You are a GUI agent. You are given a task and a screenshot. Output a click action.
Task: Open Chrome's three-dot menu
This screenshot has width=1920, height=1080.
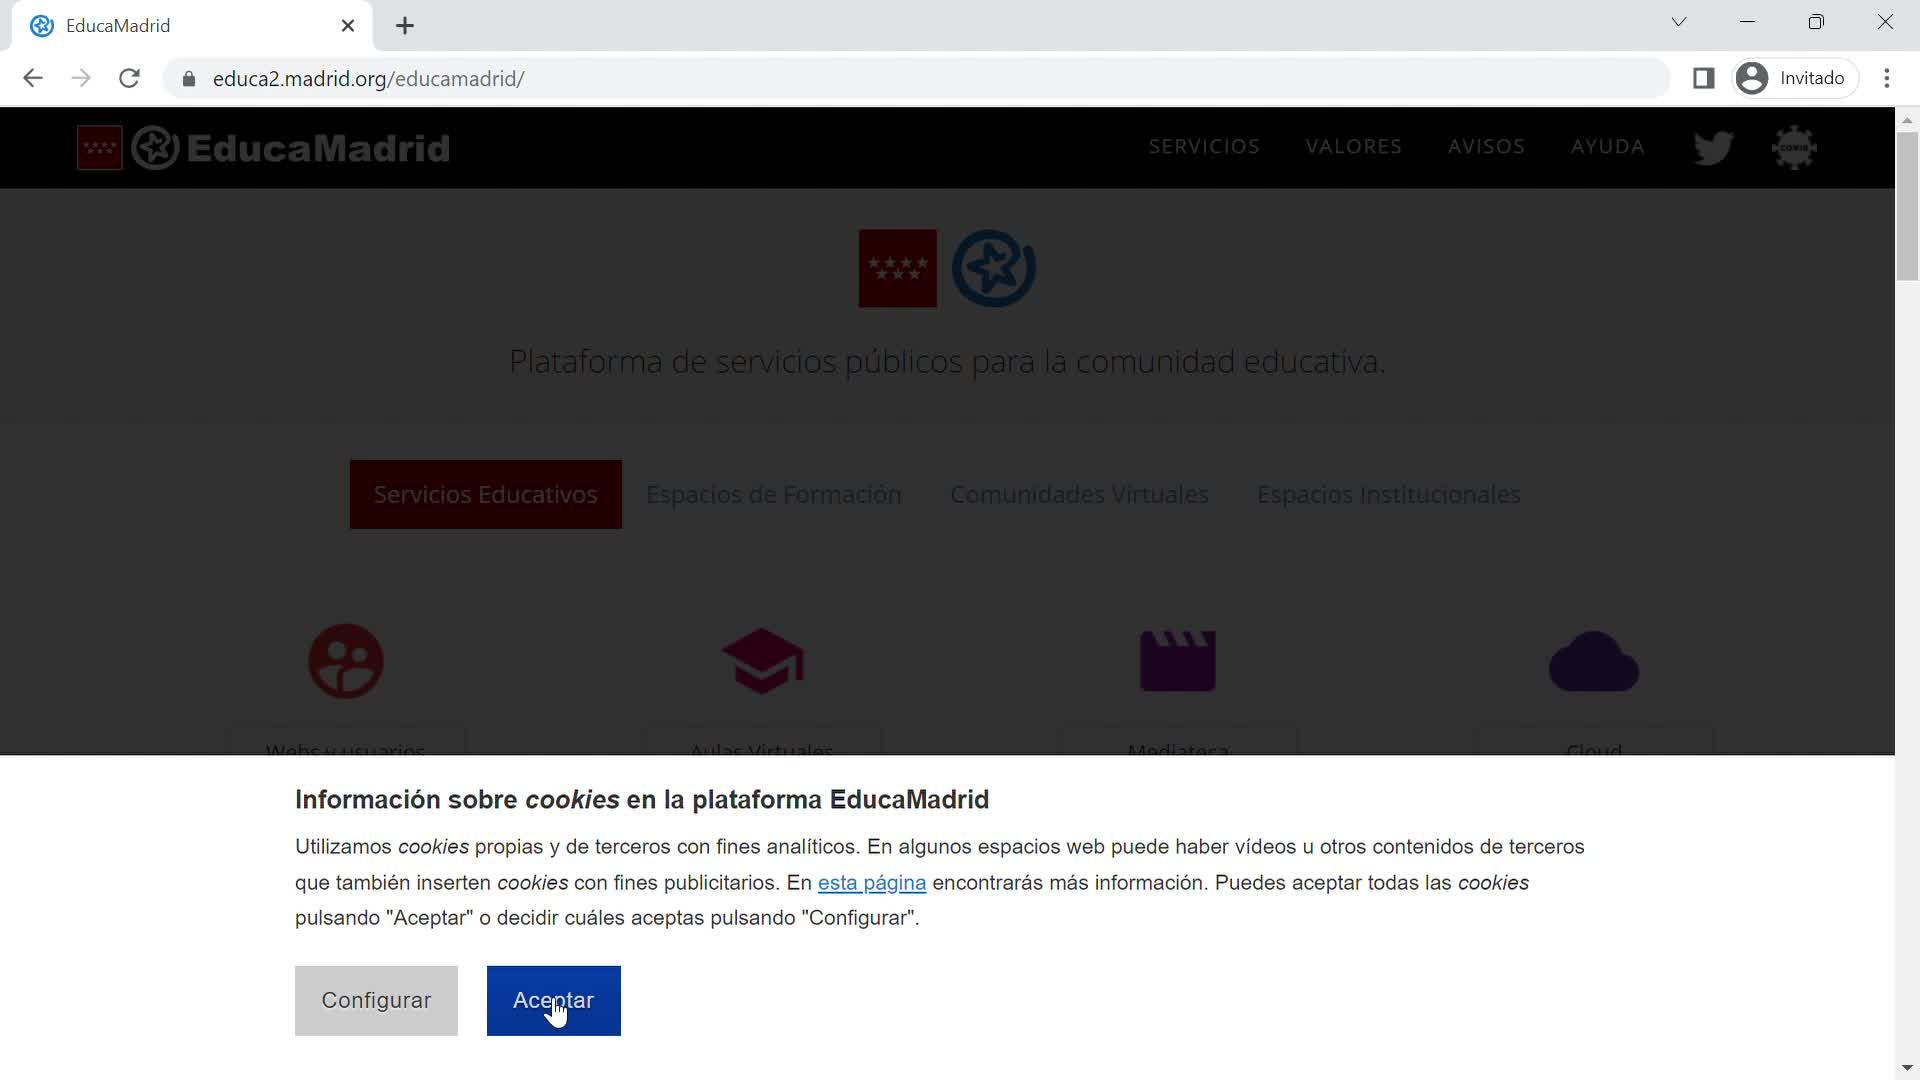[1886, 78]
